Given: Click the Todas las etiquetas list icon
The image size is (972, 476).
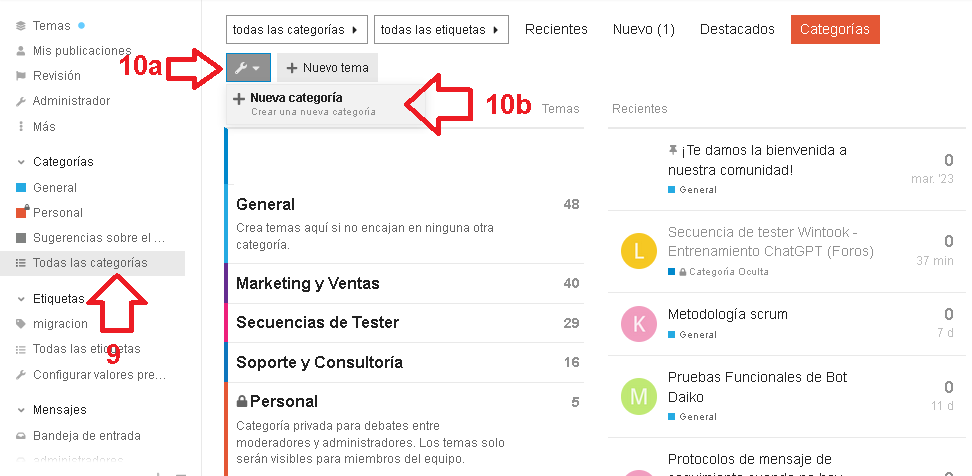Looking at the screenshot, I should [21, 349].
